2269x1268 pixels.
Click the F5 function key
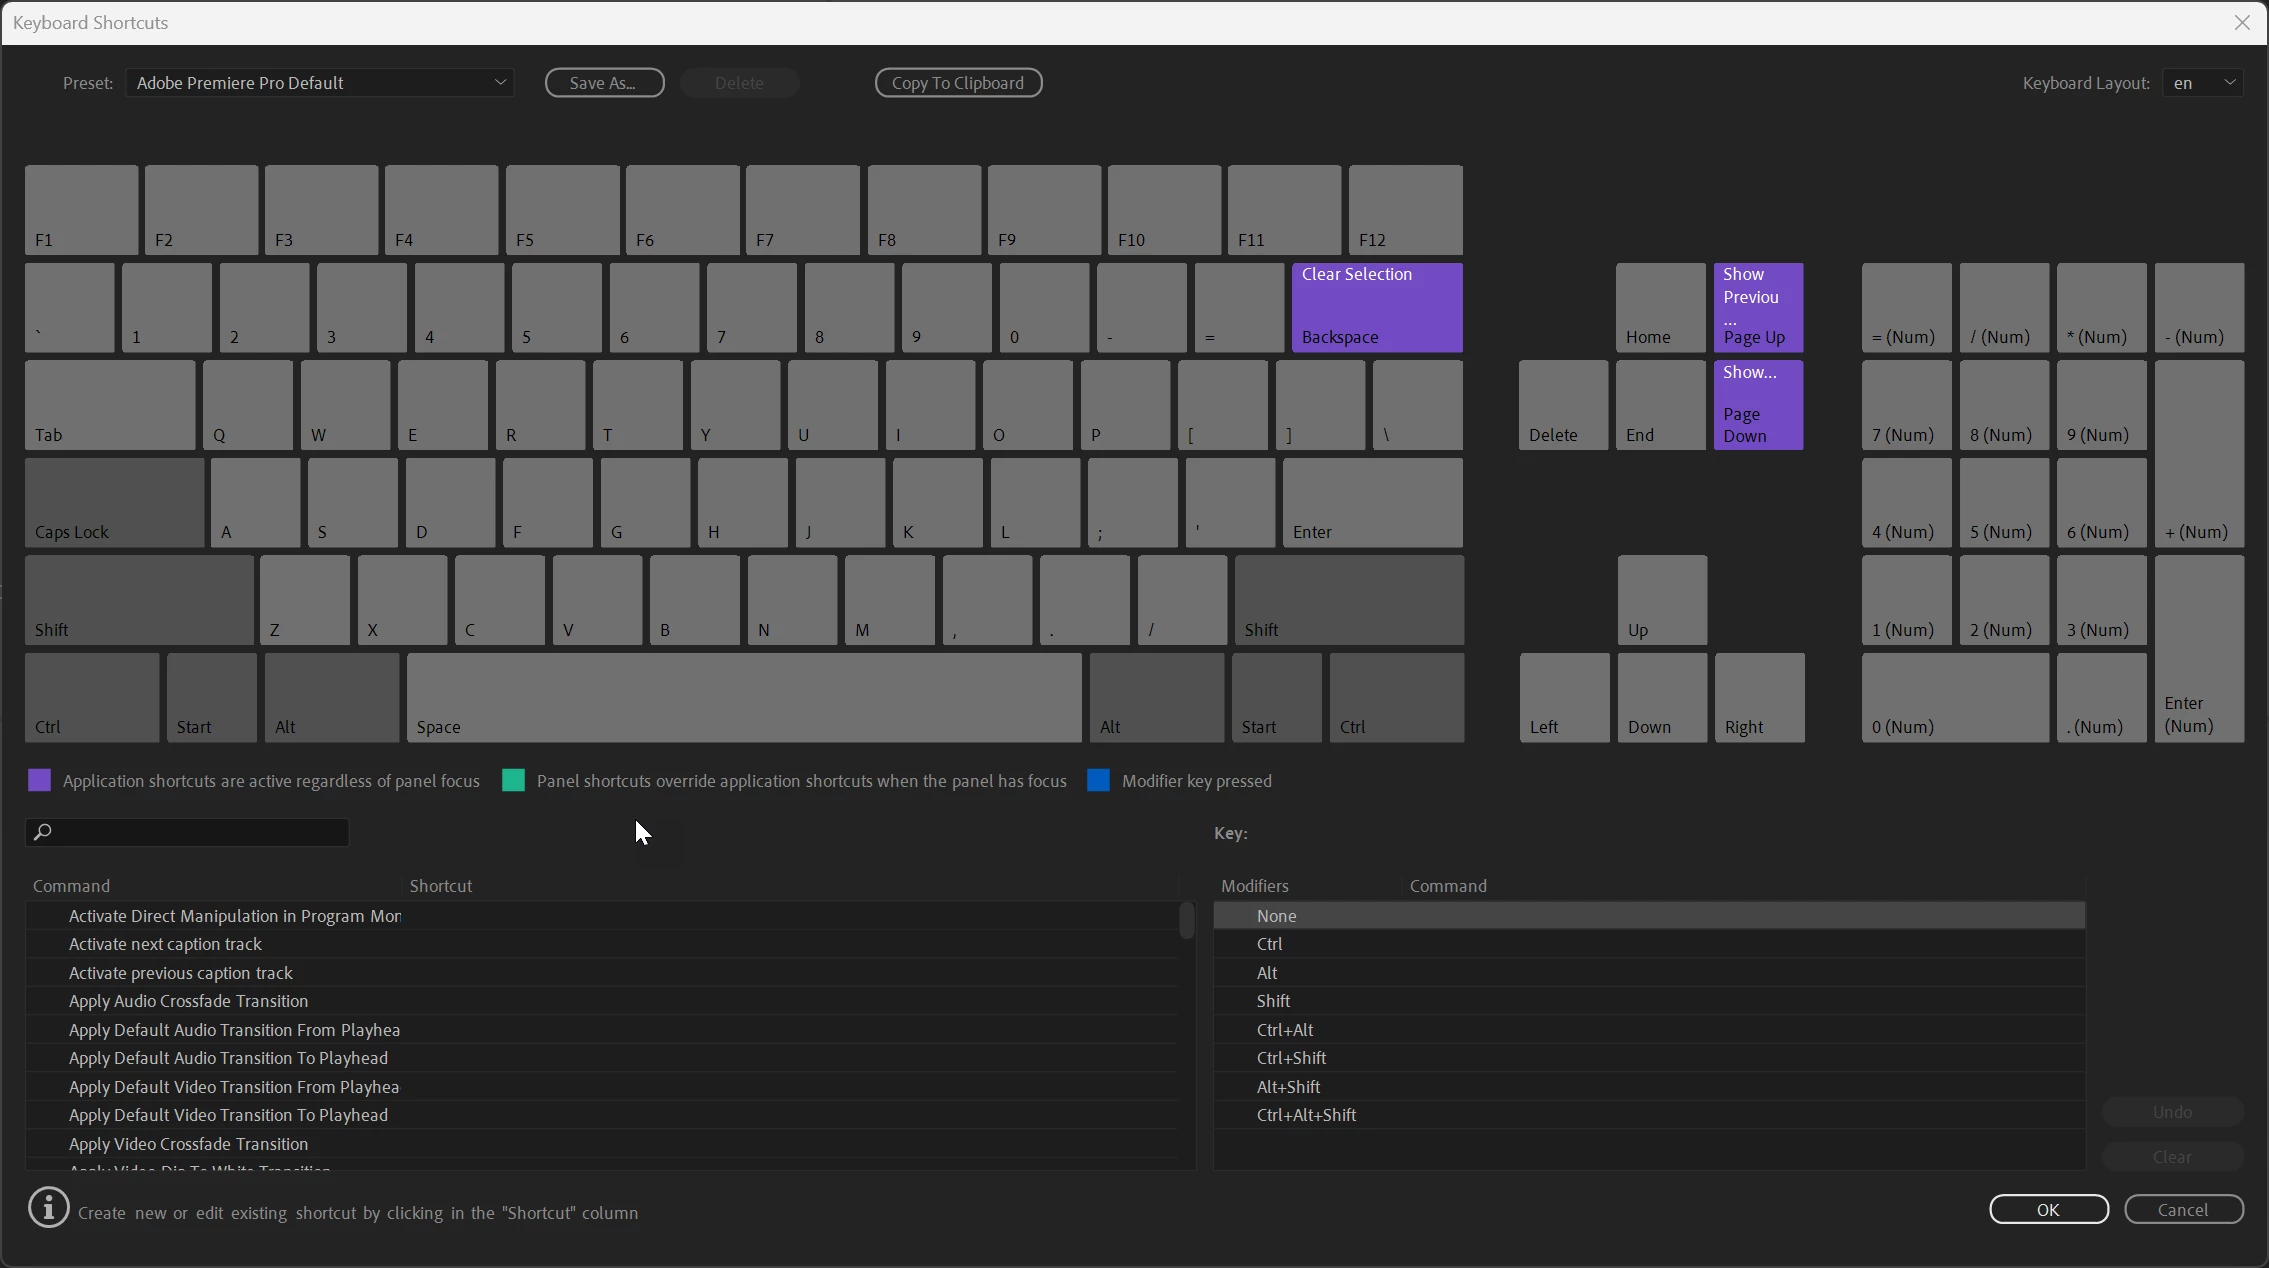point(562,210)
